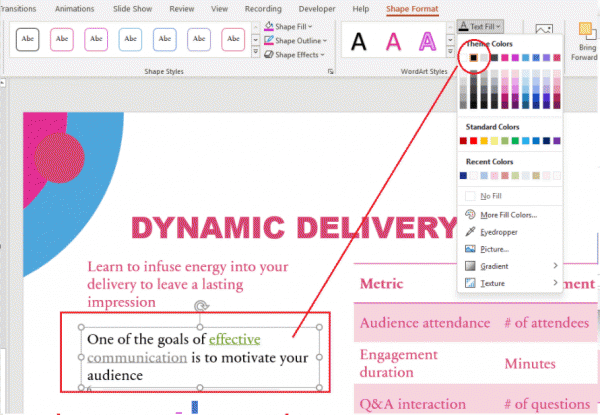Select the No Fill option
This screenshot has width=600, height=415.
pos(491,196)
